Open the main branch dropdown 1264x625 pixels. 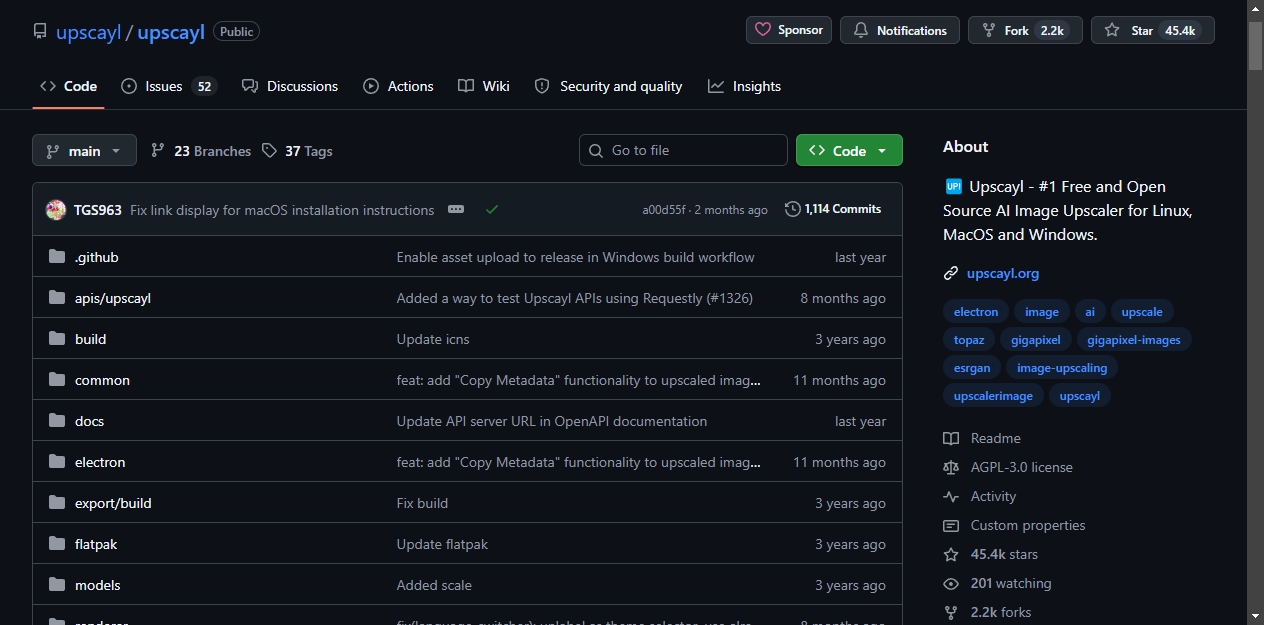point(84,150)
